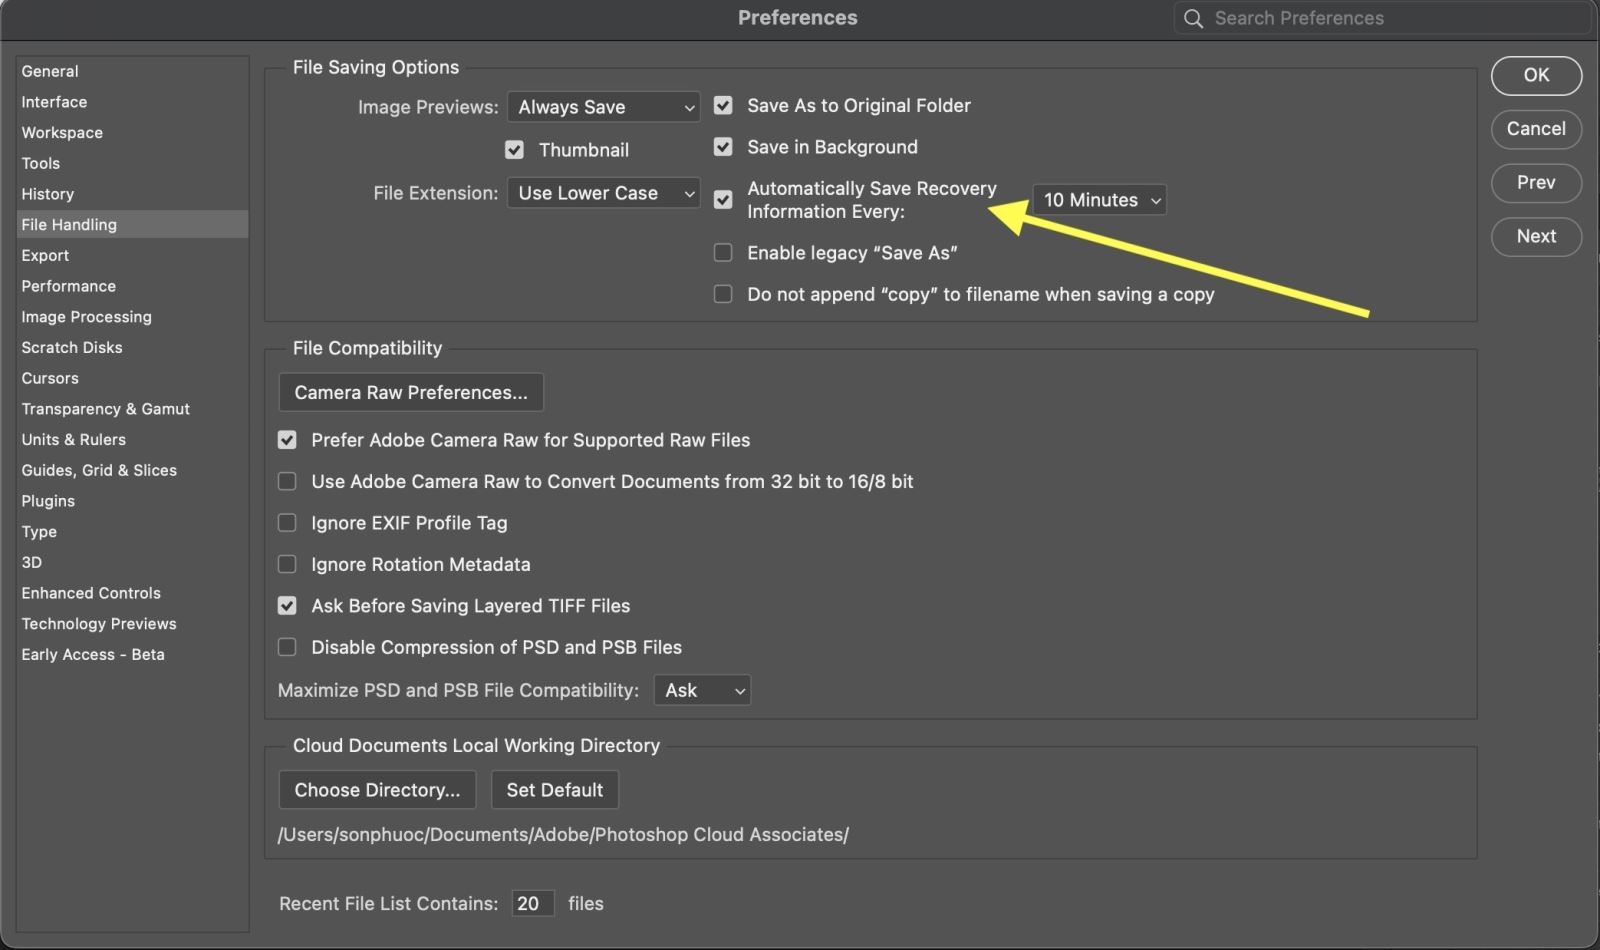This screenshot has width=1600, height=950.
Task: Select Scratch Disks in the sidebar
Action: pos(71,347)
